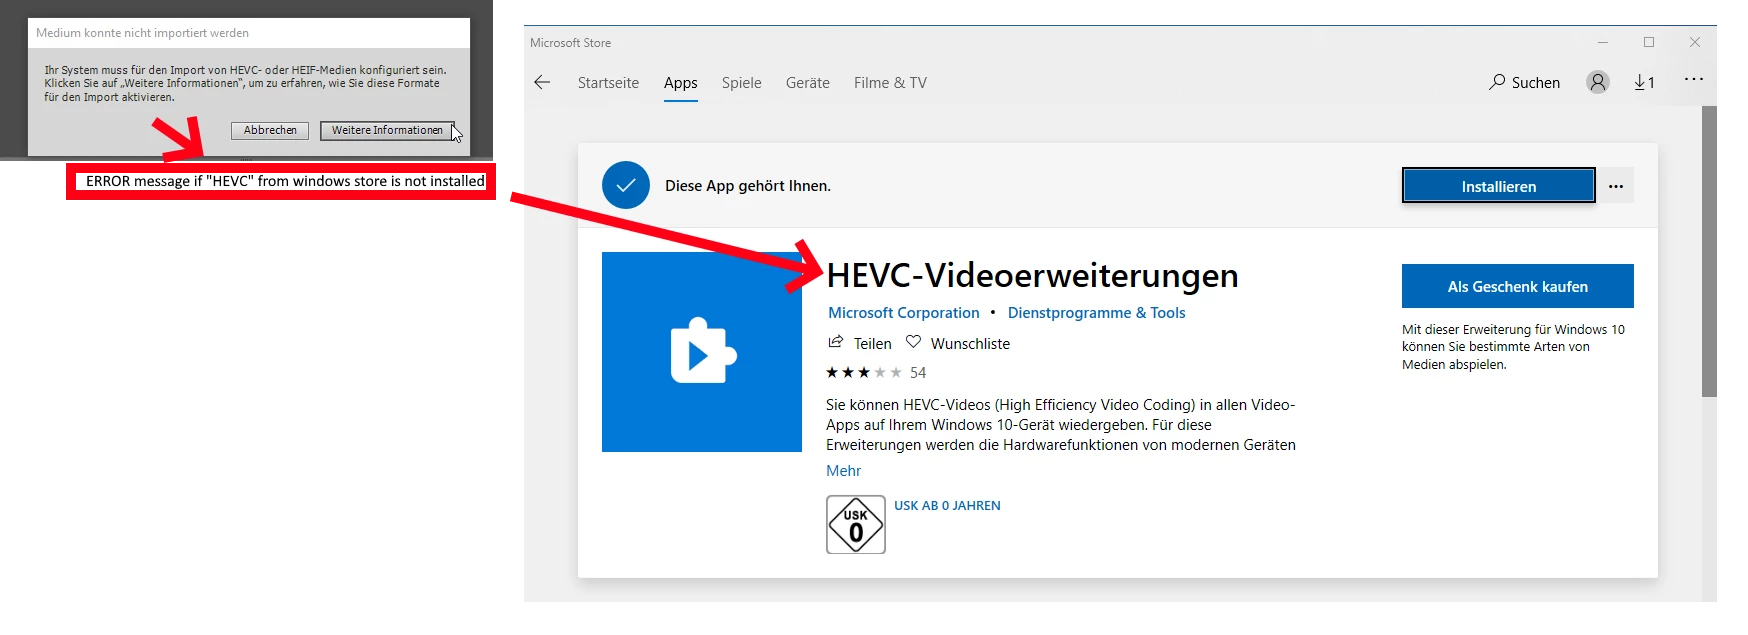Click the Store window vertical scrollbar
This screenshot has height=635, width=1748.
coord(1709,252)
